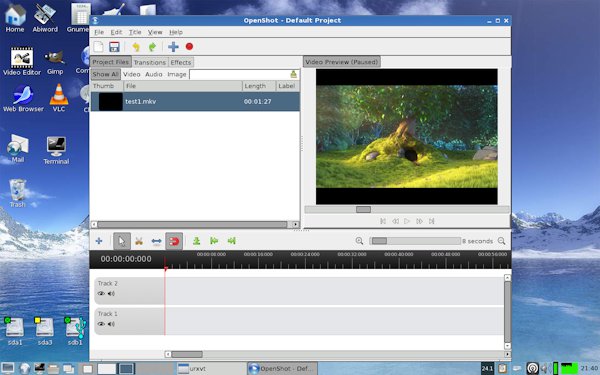Mute the audio on Track 2
The image size is (600, 375).
click(111, 293)
